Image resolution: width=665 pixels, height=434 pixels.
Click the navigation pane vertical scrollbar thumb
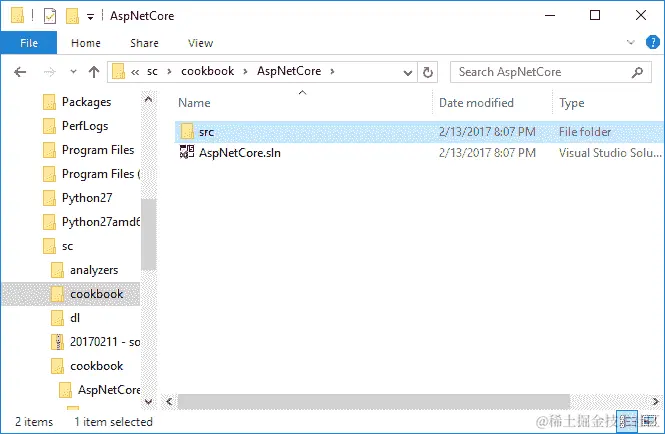click(148, 234)
